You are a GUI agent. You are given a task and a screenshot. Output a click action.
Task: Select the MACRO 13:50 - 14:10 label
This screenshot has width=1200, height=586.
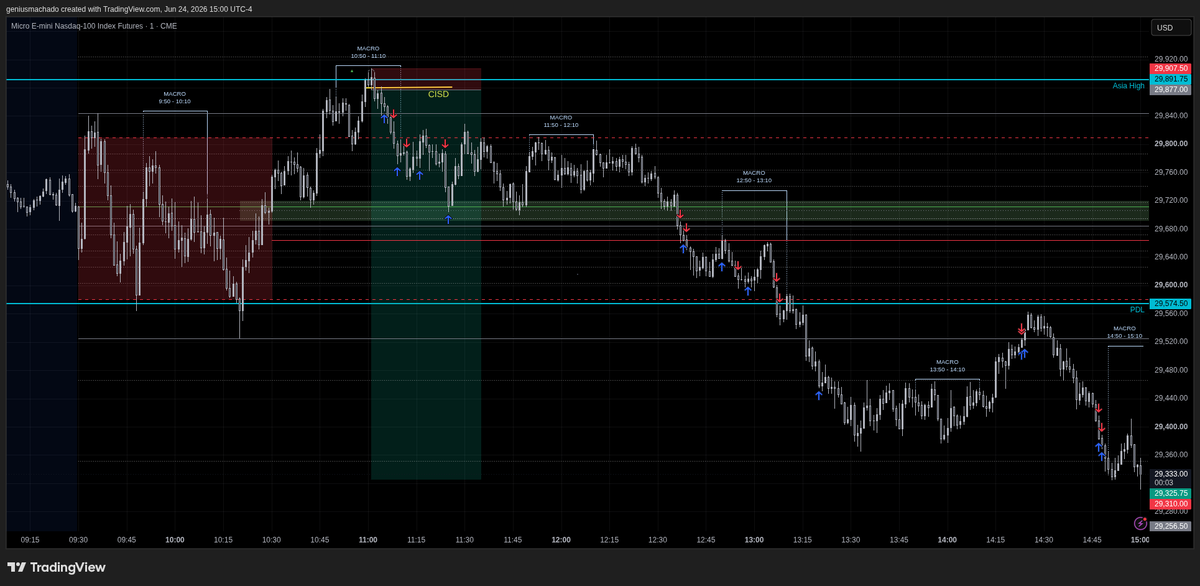pos(947,366)
